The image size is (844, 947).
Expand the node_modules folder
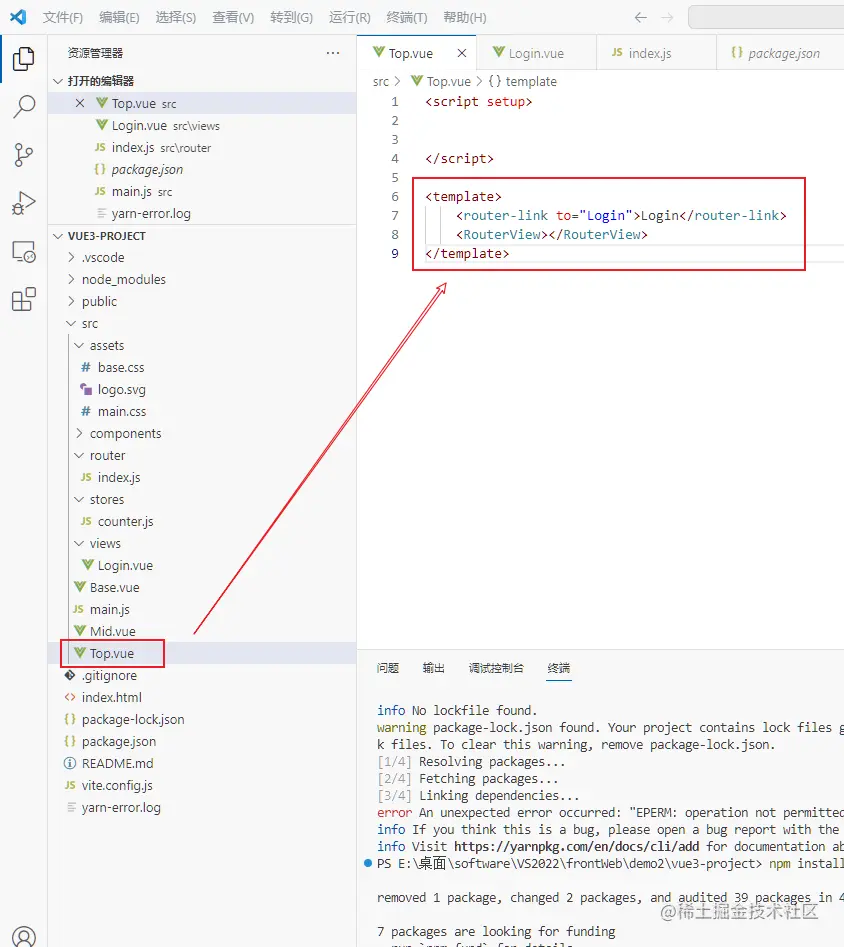(x=202, y=280)
